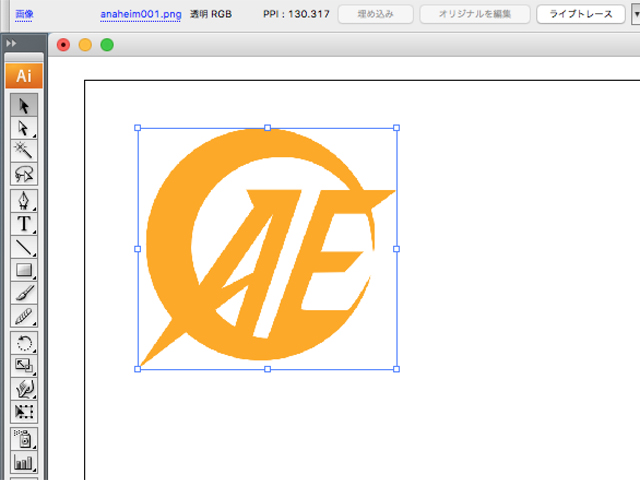This screenshot has width=640, height=480.
Task: Click the PPI : 130.317 readout
Action: tap(296, 14)
